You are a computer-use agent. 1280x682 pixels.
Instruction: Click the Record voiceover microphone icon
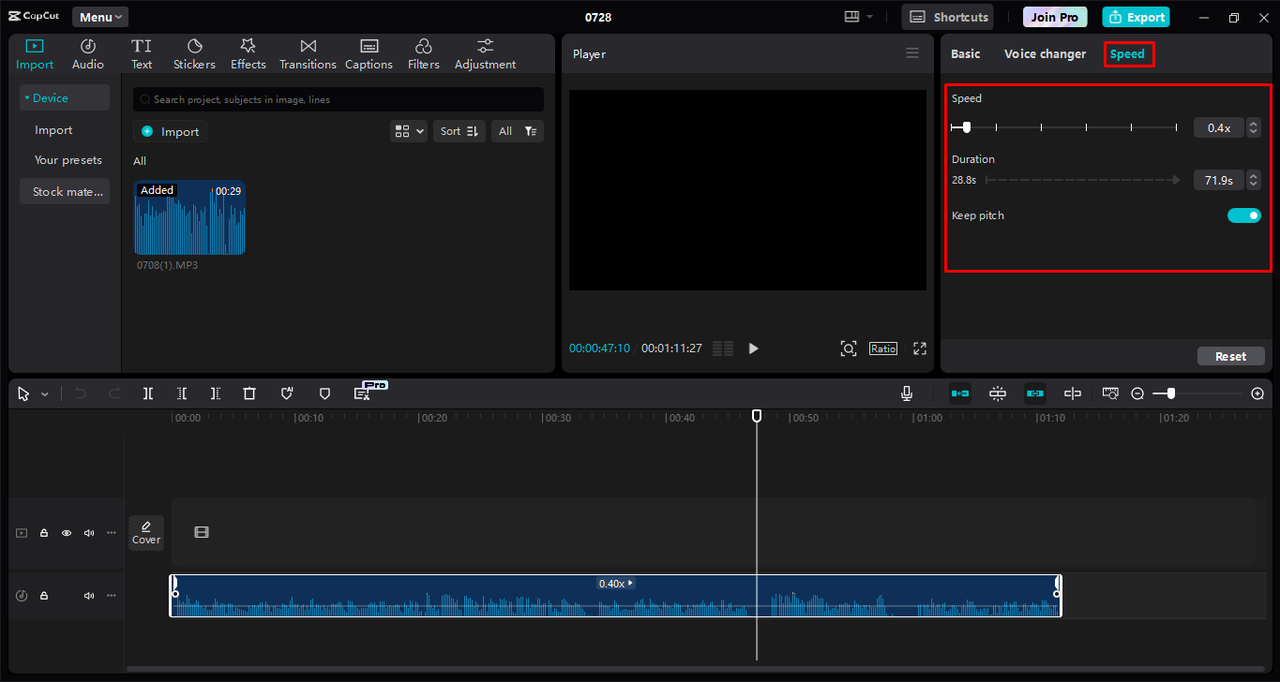[907, 394]
